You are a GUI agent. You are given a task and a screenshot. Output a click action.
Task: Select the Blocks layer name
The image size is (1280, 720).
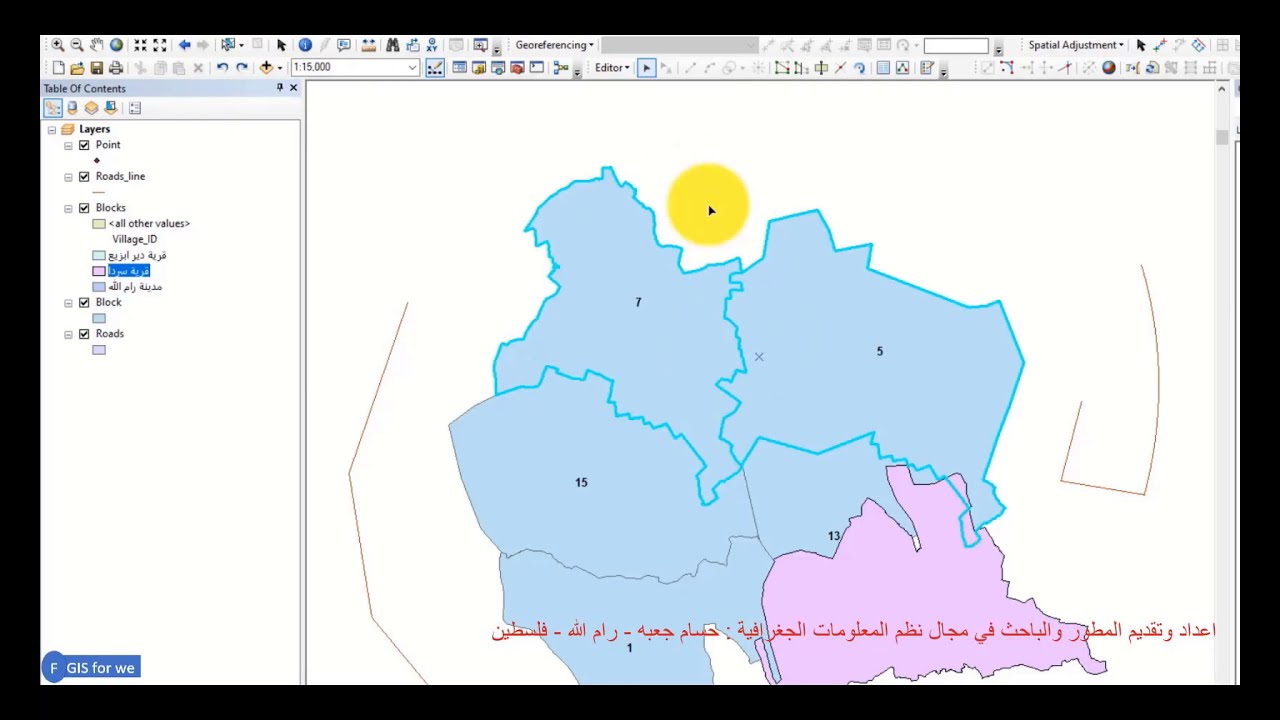110,208
